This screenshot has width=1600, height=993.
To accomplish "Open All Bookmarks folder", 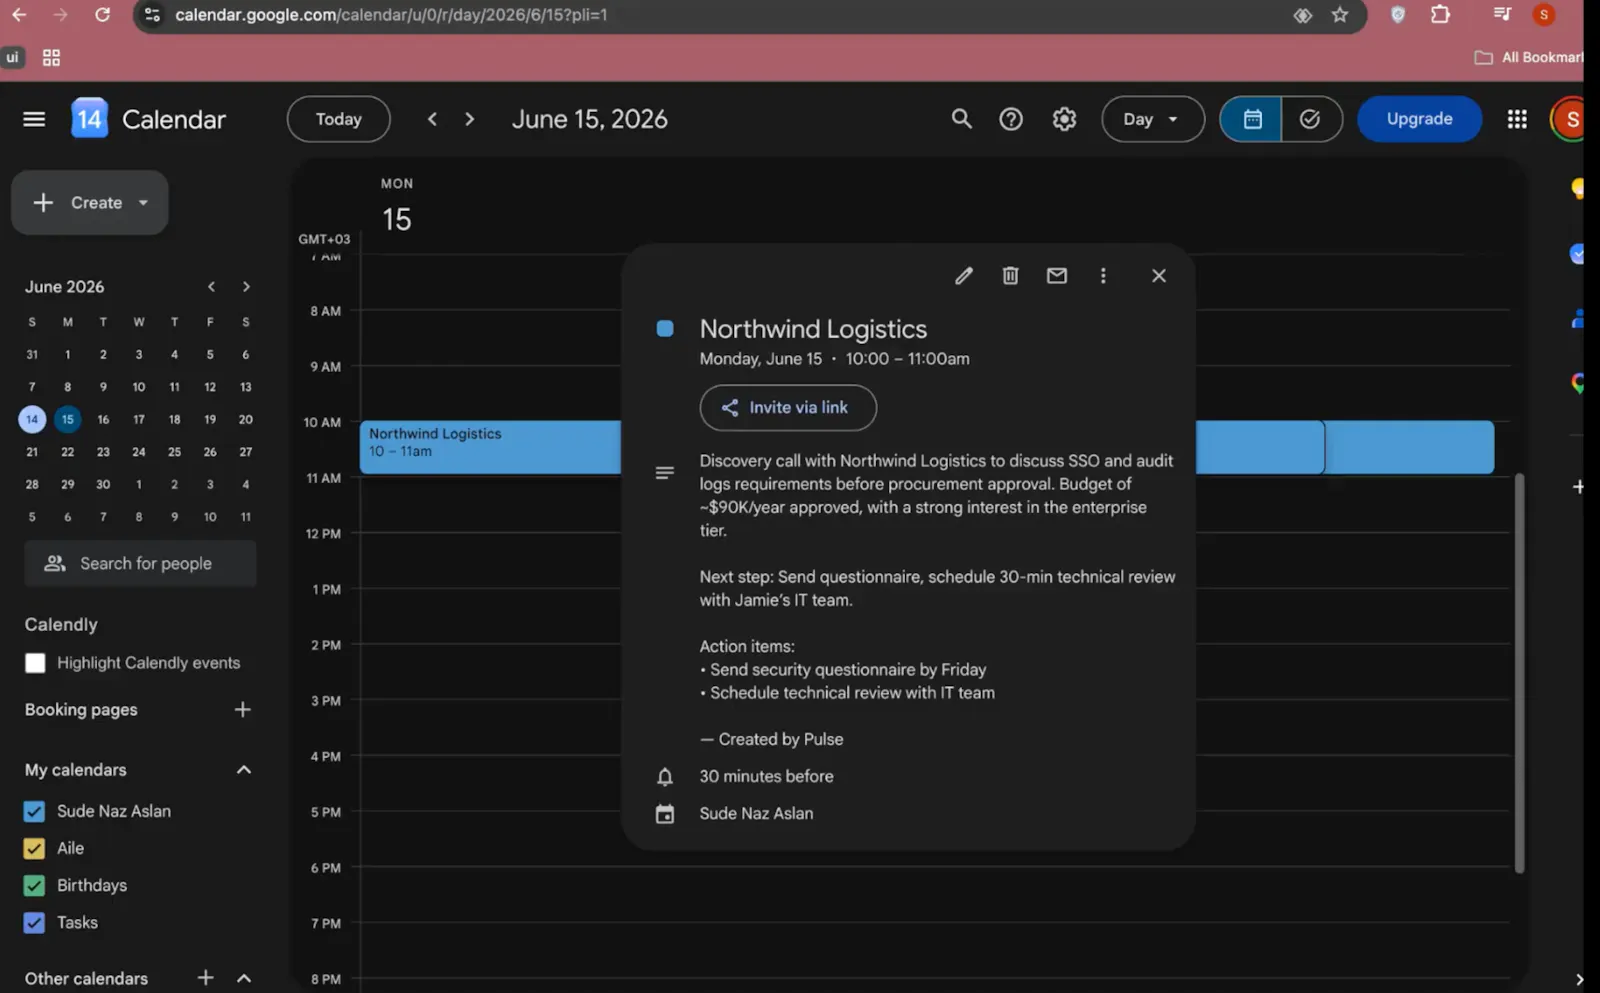I will (x=1529, y=58).
